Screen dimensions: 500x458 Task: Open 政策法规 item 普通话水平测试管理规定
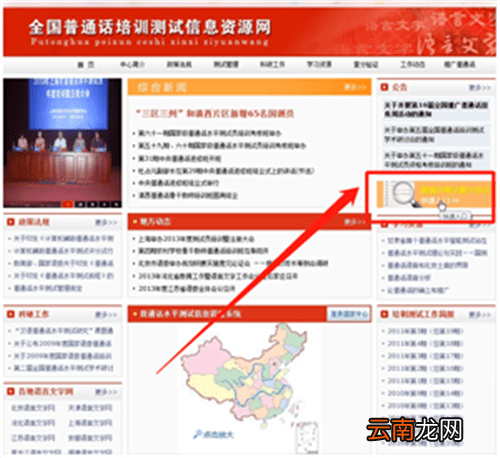(x=48, y=288)
